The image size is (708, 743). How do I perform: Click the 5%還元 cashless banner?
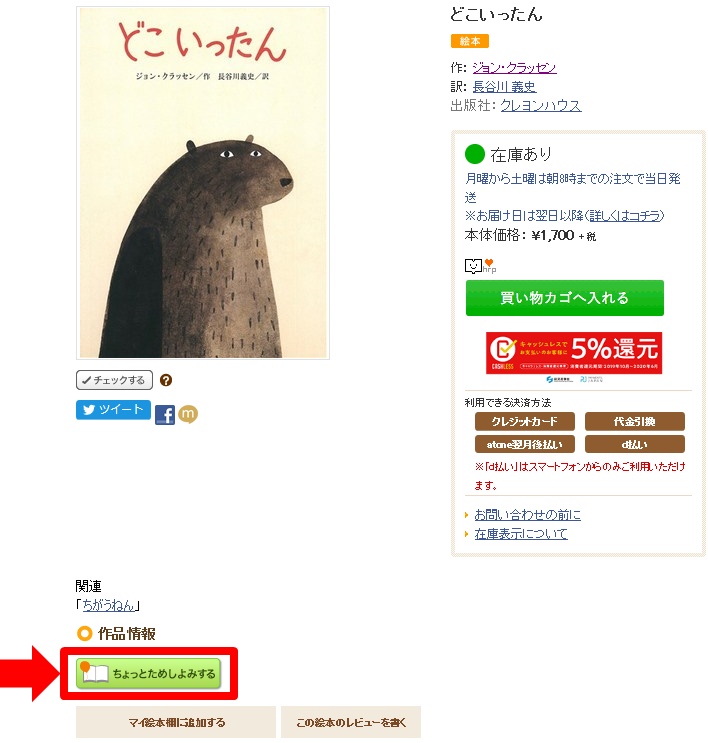coord(574,353)
